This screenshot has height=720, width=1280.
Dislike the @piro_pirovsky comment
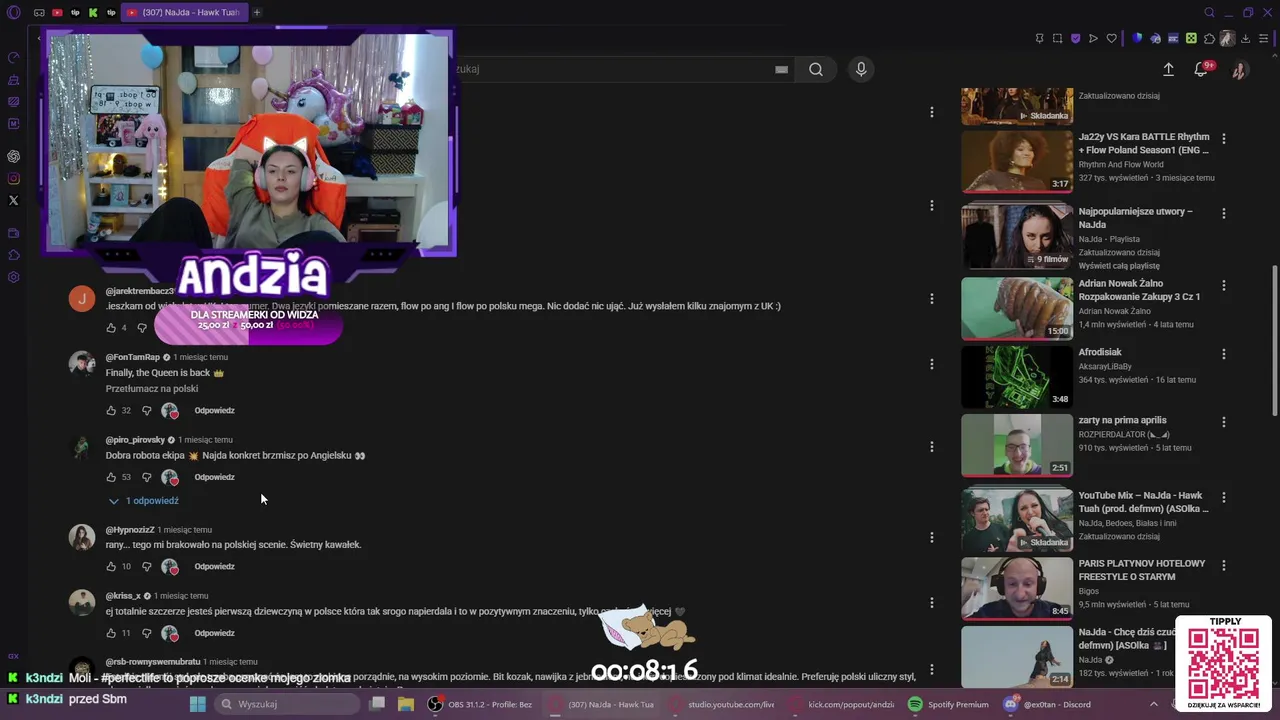coord(146,477)
